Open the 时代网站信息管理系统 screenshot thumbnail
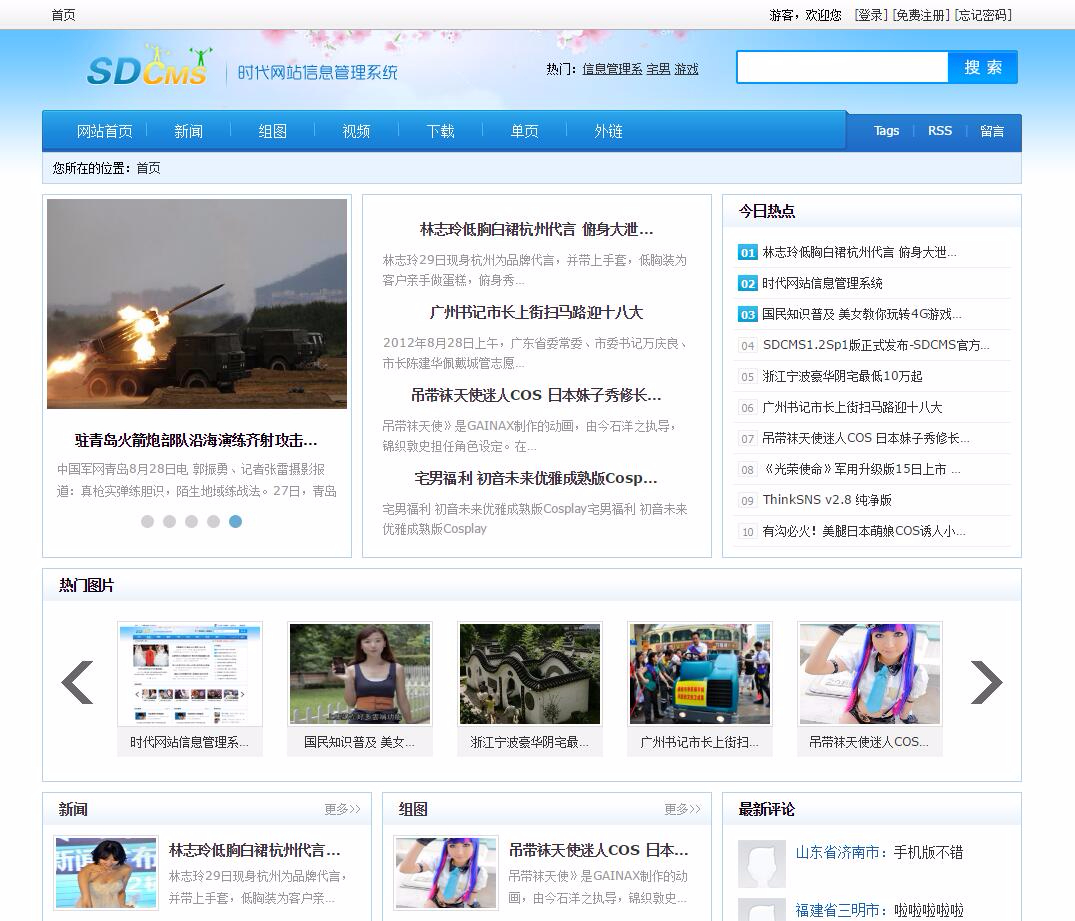This screenshot has width=1075, height=921. 190,673
